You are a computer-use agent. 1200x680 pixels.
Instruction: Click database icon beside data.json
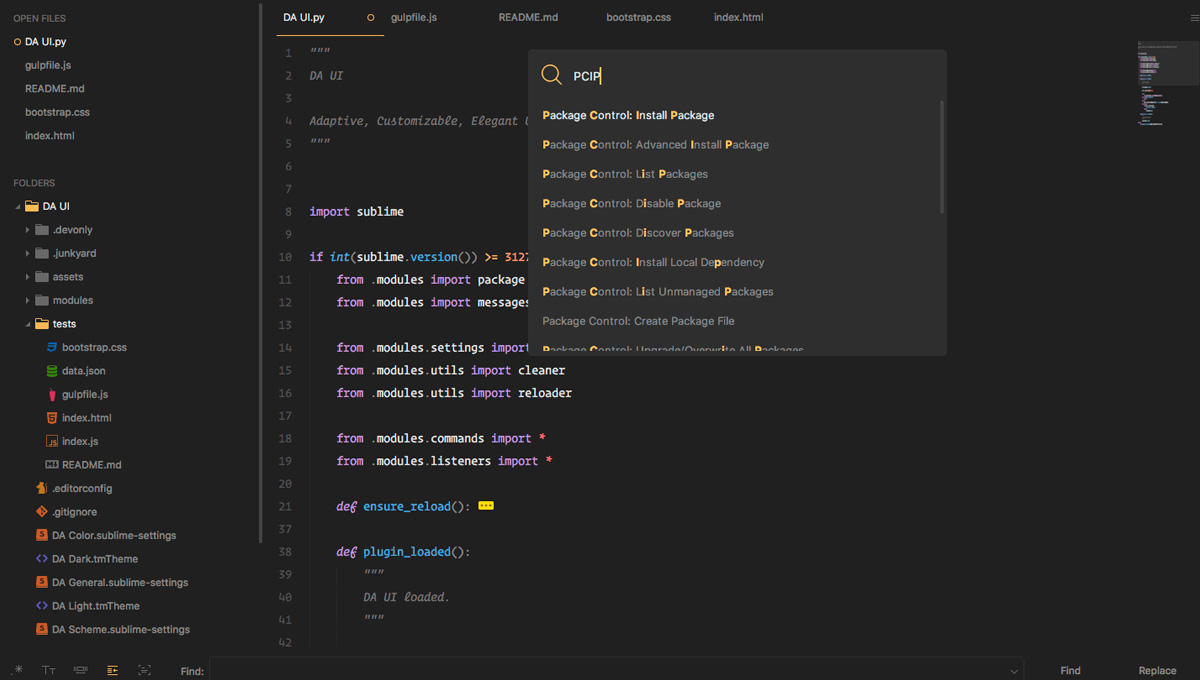(53, 371)
